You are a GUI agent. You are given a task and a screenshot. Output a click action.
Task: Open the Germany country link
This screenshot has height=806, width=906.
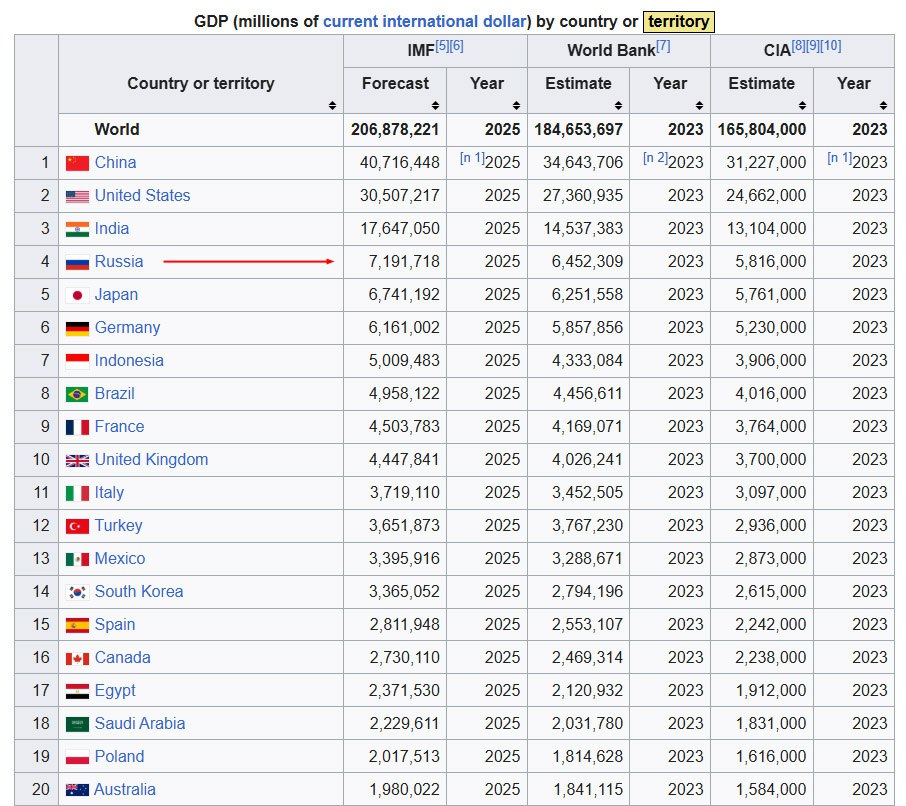127,328
